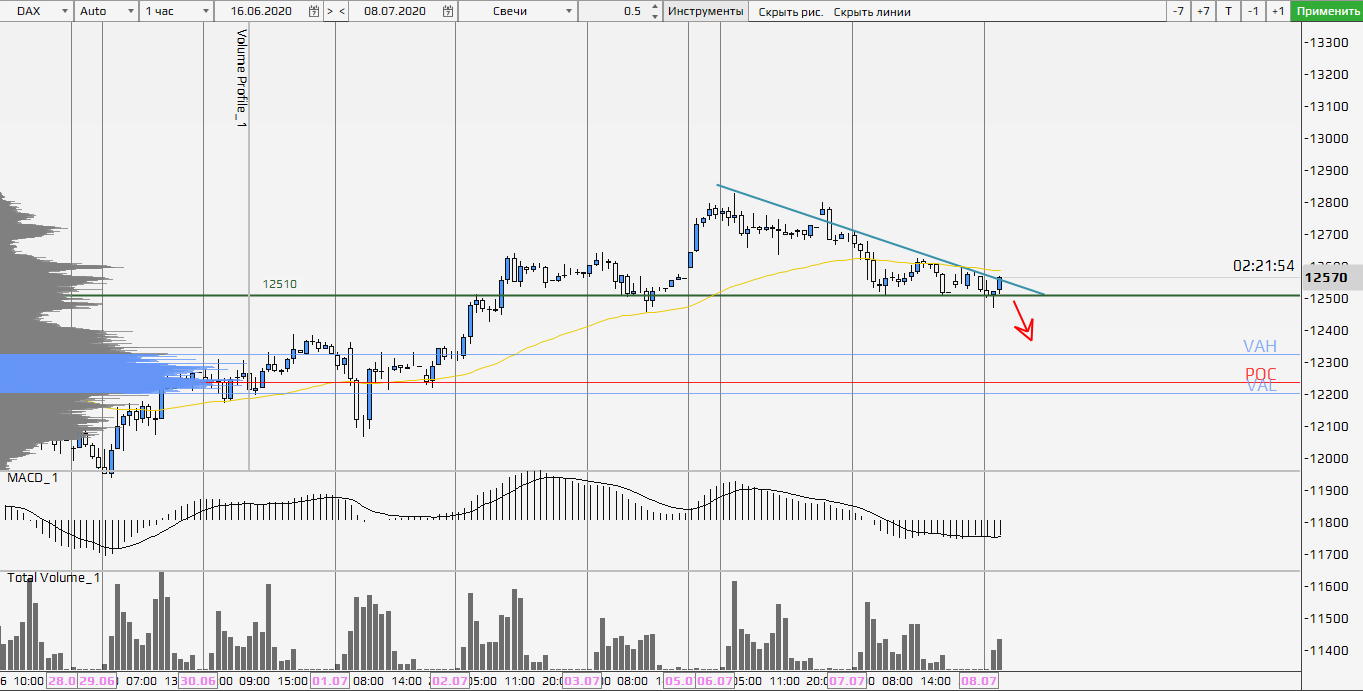
Task: Click the start date field 16.06.2020
Action: tap(264, 11)
